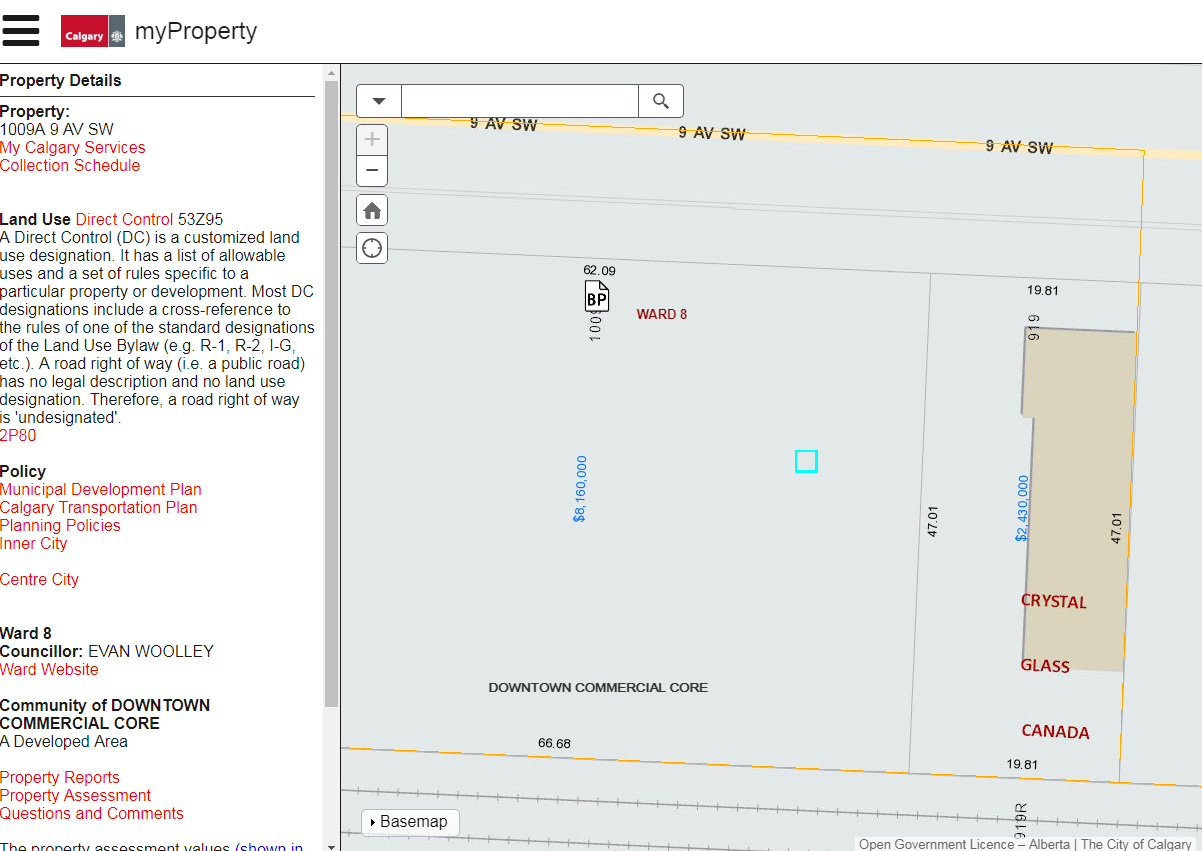Zoom out on the map
This screenshot has height=851, width=1202.
pos(372,171)
